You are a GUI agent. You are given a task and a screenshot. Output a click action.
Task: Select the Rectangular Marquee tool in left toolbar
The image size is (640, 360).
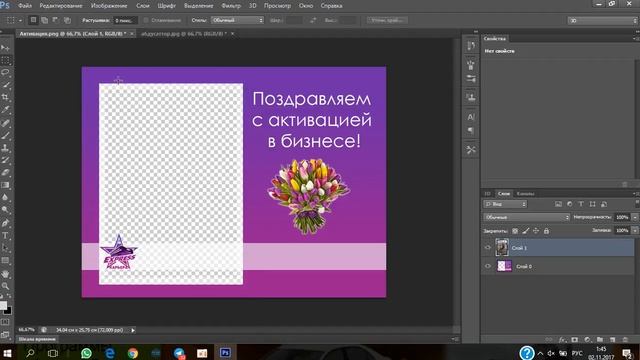click(x=5, y=60)
